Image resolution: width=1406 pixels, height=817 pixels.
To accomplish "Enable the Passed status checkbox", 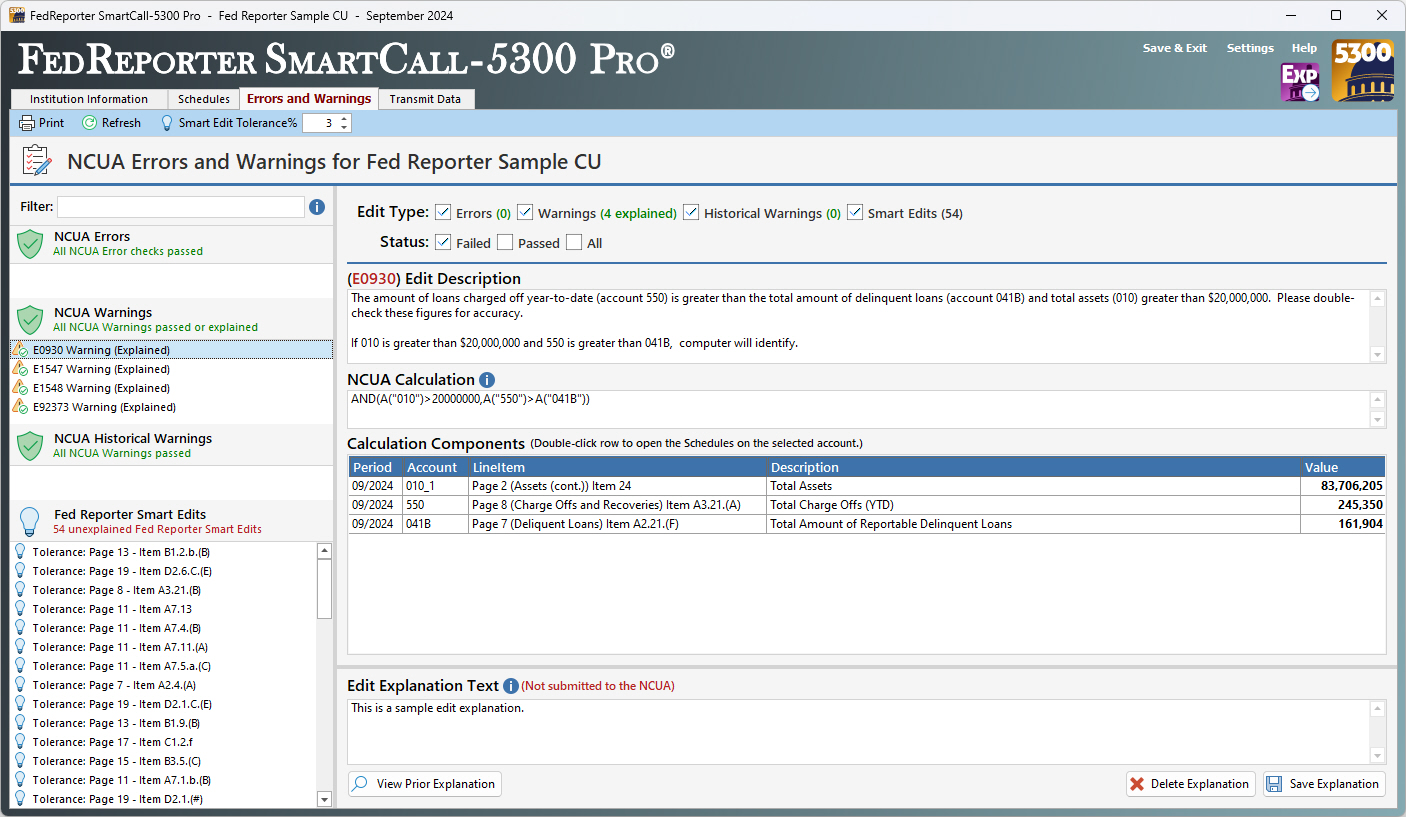I will click(x=505, y=242).
